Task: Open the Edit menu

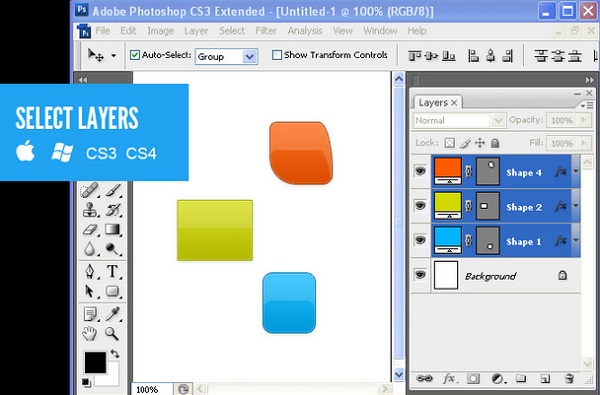Action: 128,31
